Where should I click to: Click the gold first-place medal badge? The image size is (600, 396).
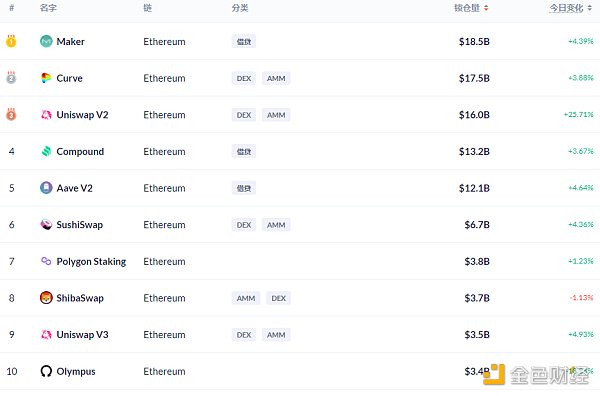[11, 41]
